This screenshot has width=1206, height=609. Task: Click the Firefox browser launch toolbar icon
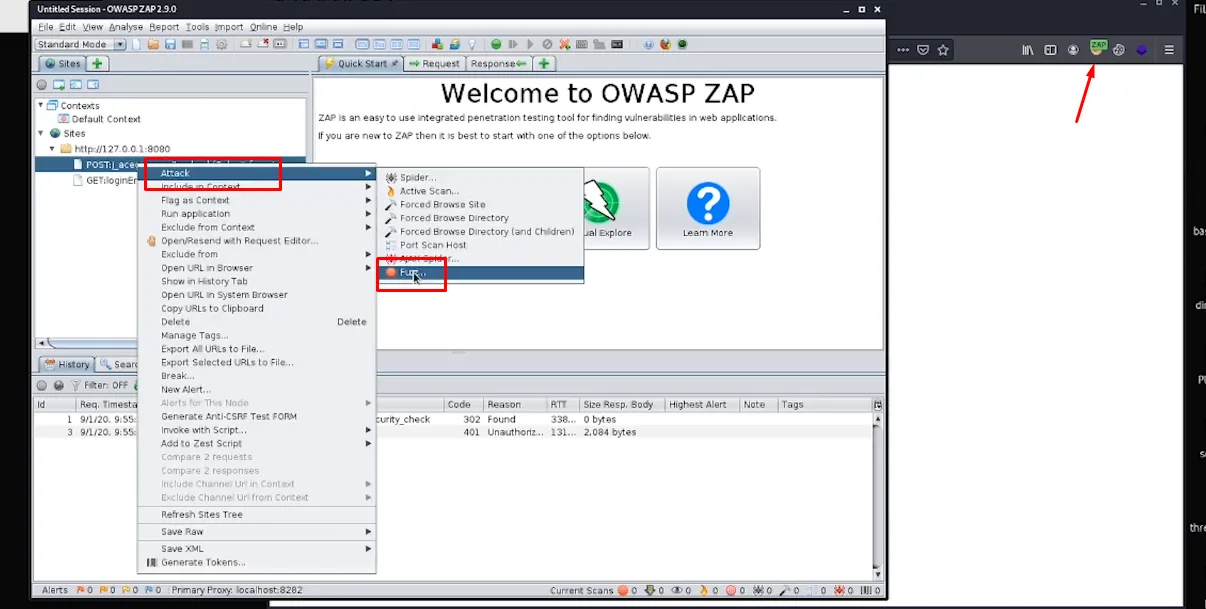pos(665,44)
